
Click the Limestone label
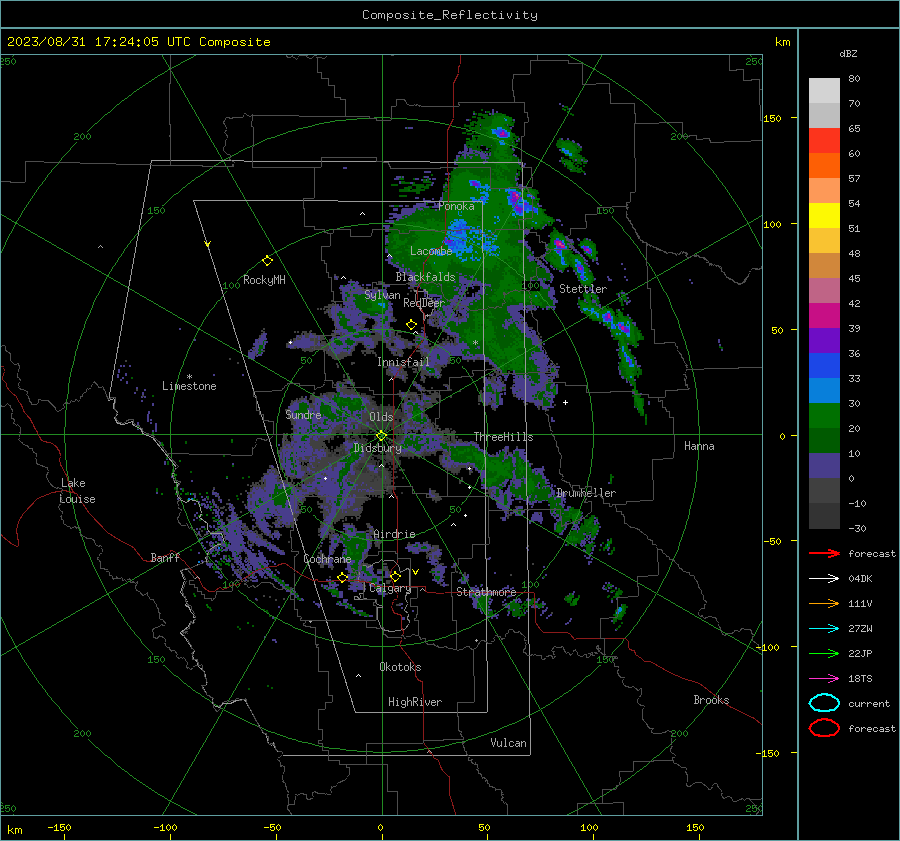[x=189, y=386]
